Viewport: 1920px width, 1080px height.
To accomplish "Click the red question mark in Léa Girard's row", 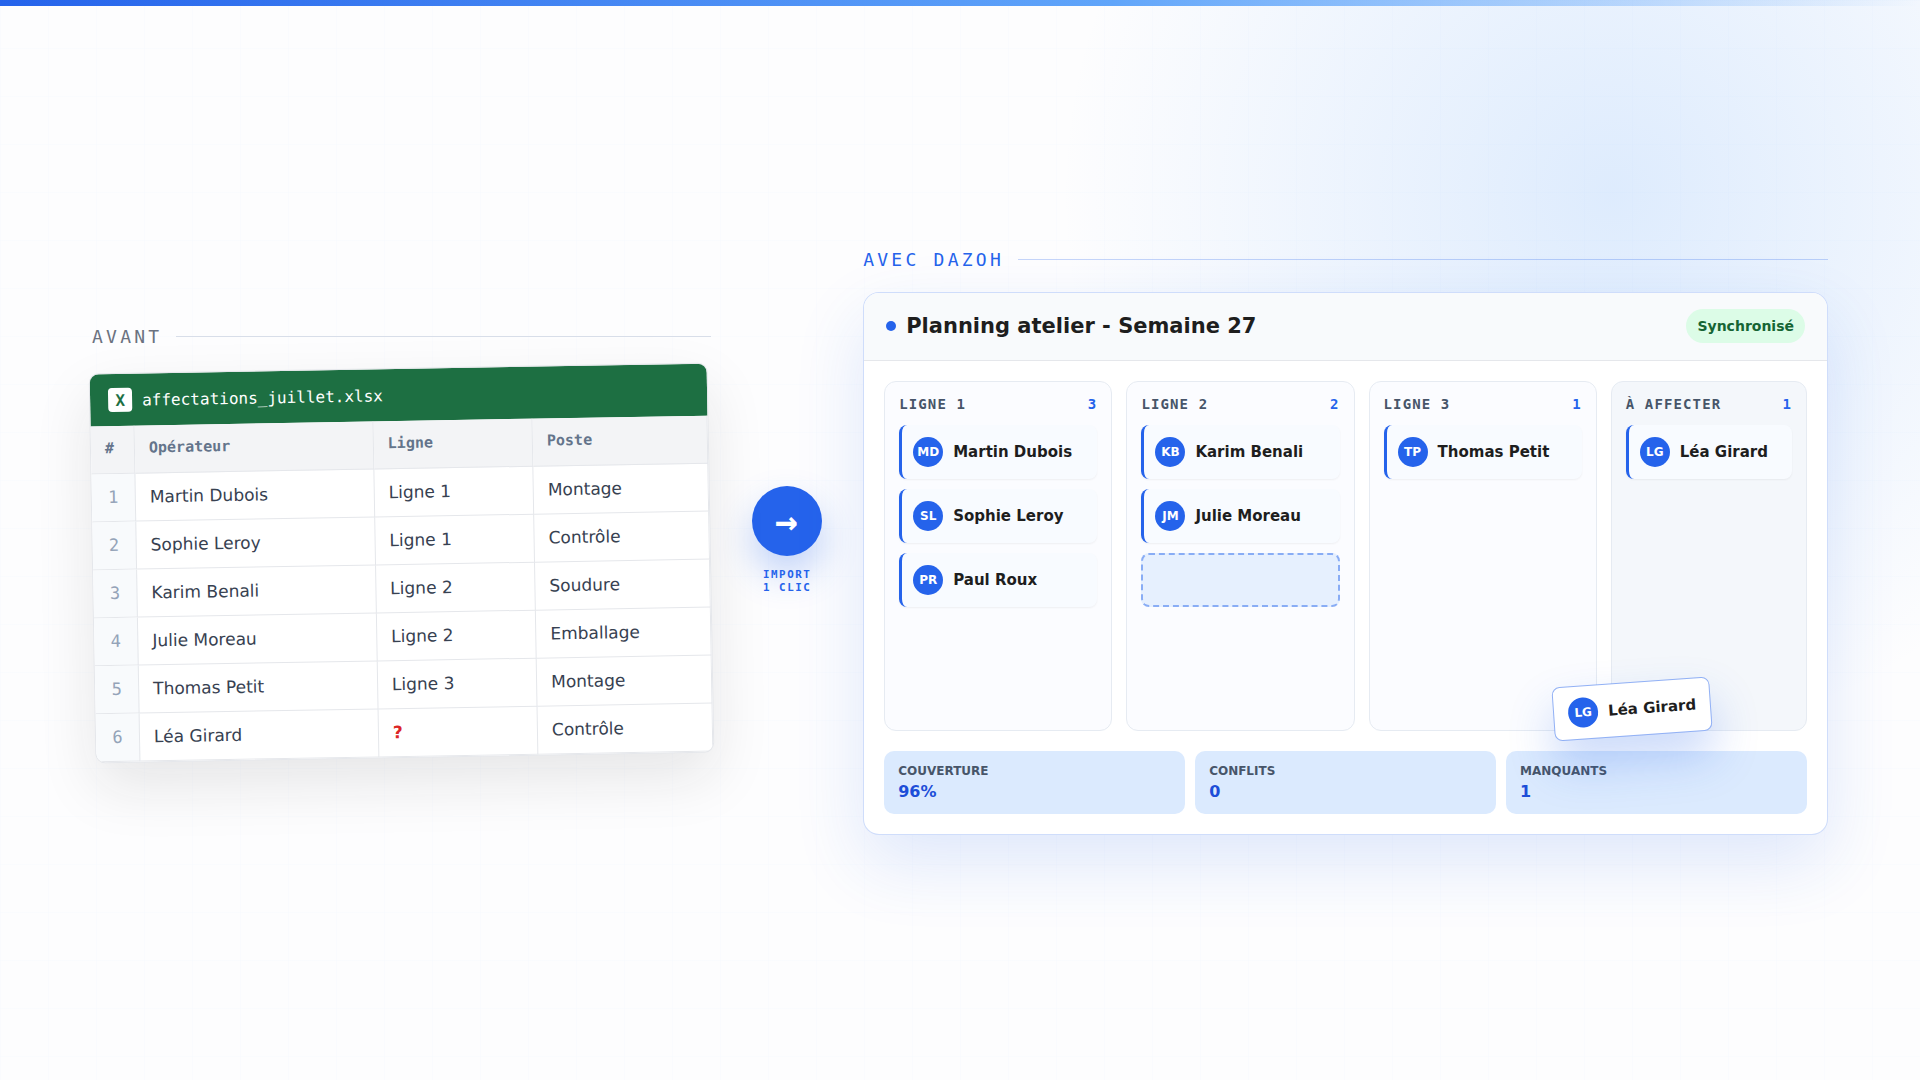I will [397, 732].
